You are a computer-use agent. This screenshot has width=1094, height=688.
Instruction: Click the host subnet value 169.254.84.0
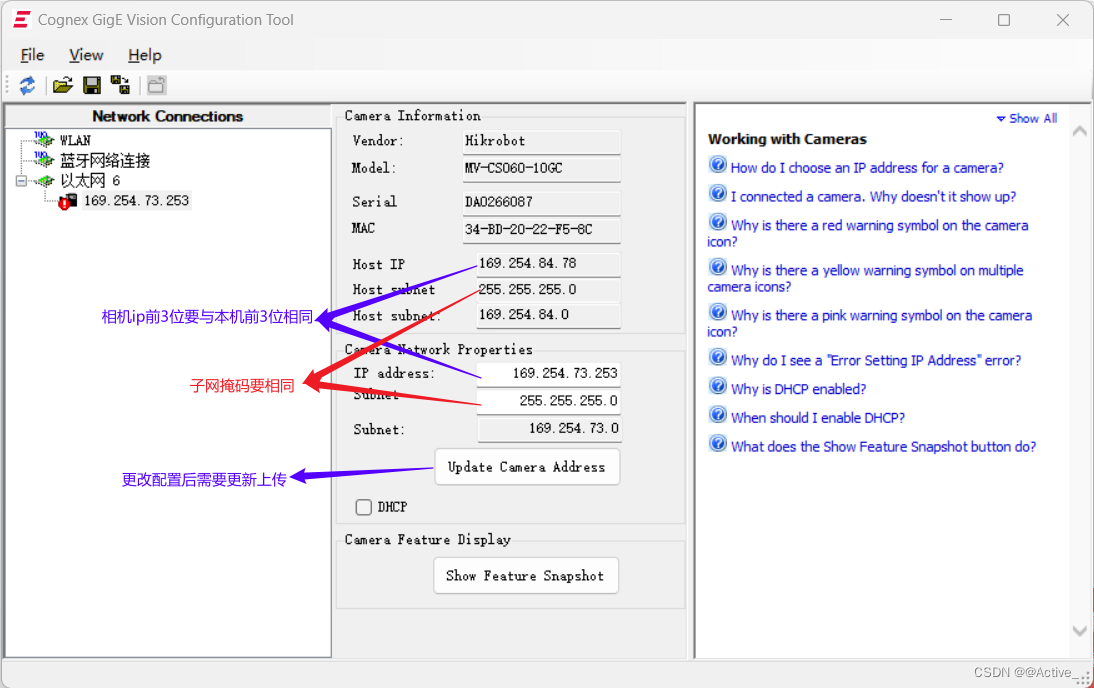tap(548, 315)
